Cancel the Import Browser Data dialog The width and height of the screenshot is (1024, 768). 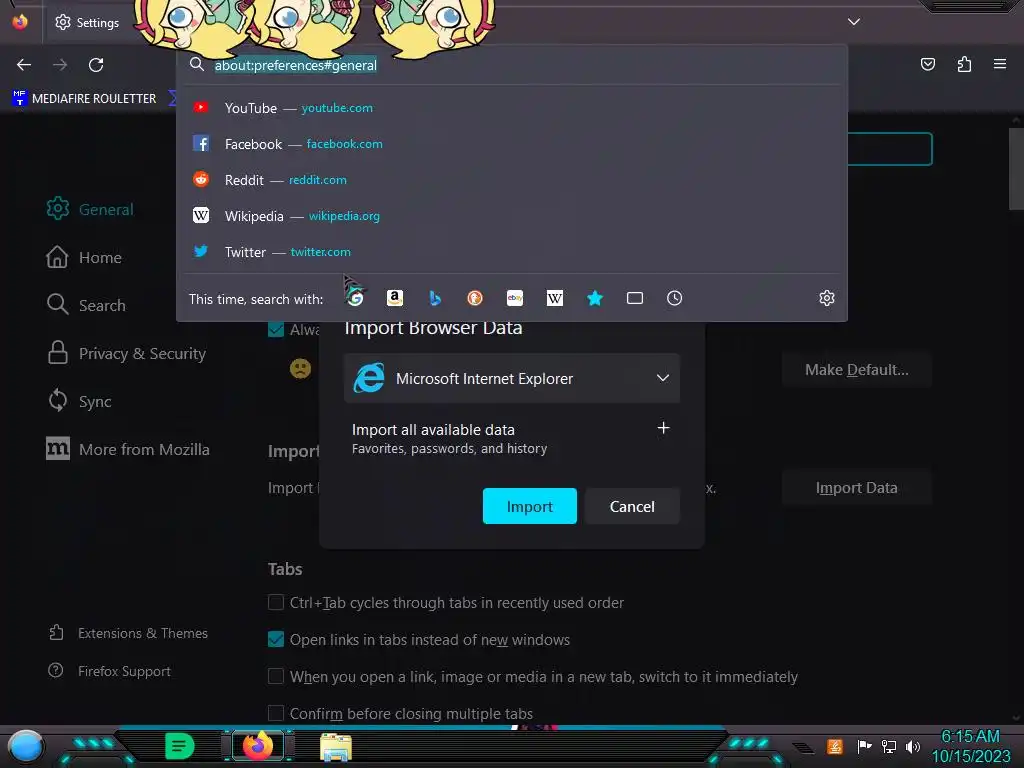632,506
